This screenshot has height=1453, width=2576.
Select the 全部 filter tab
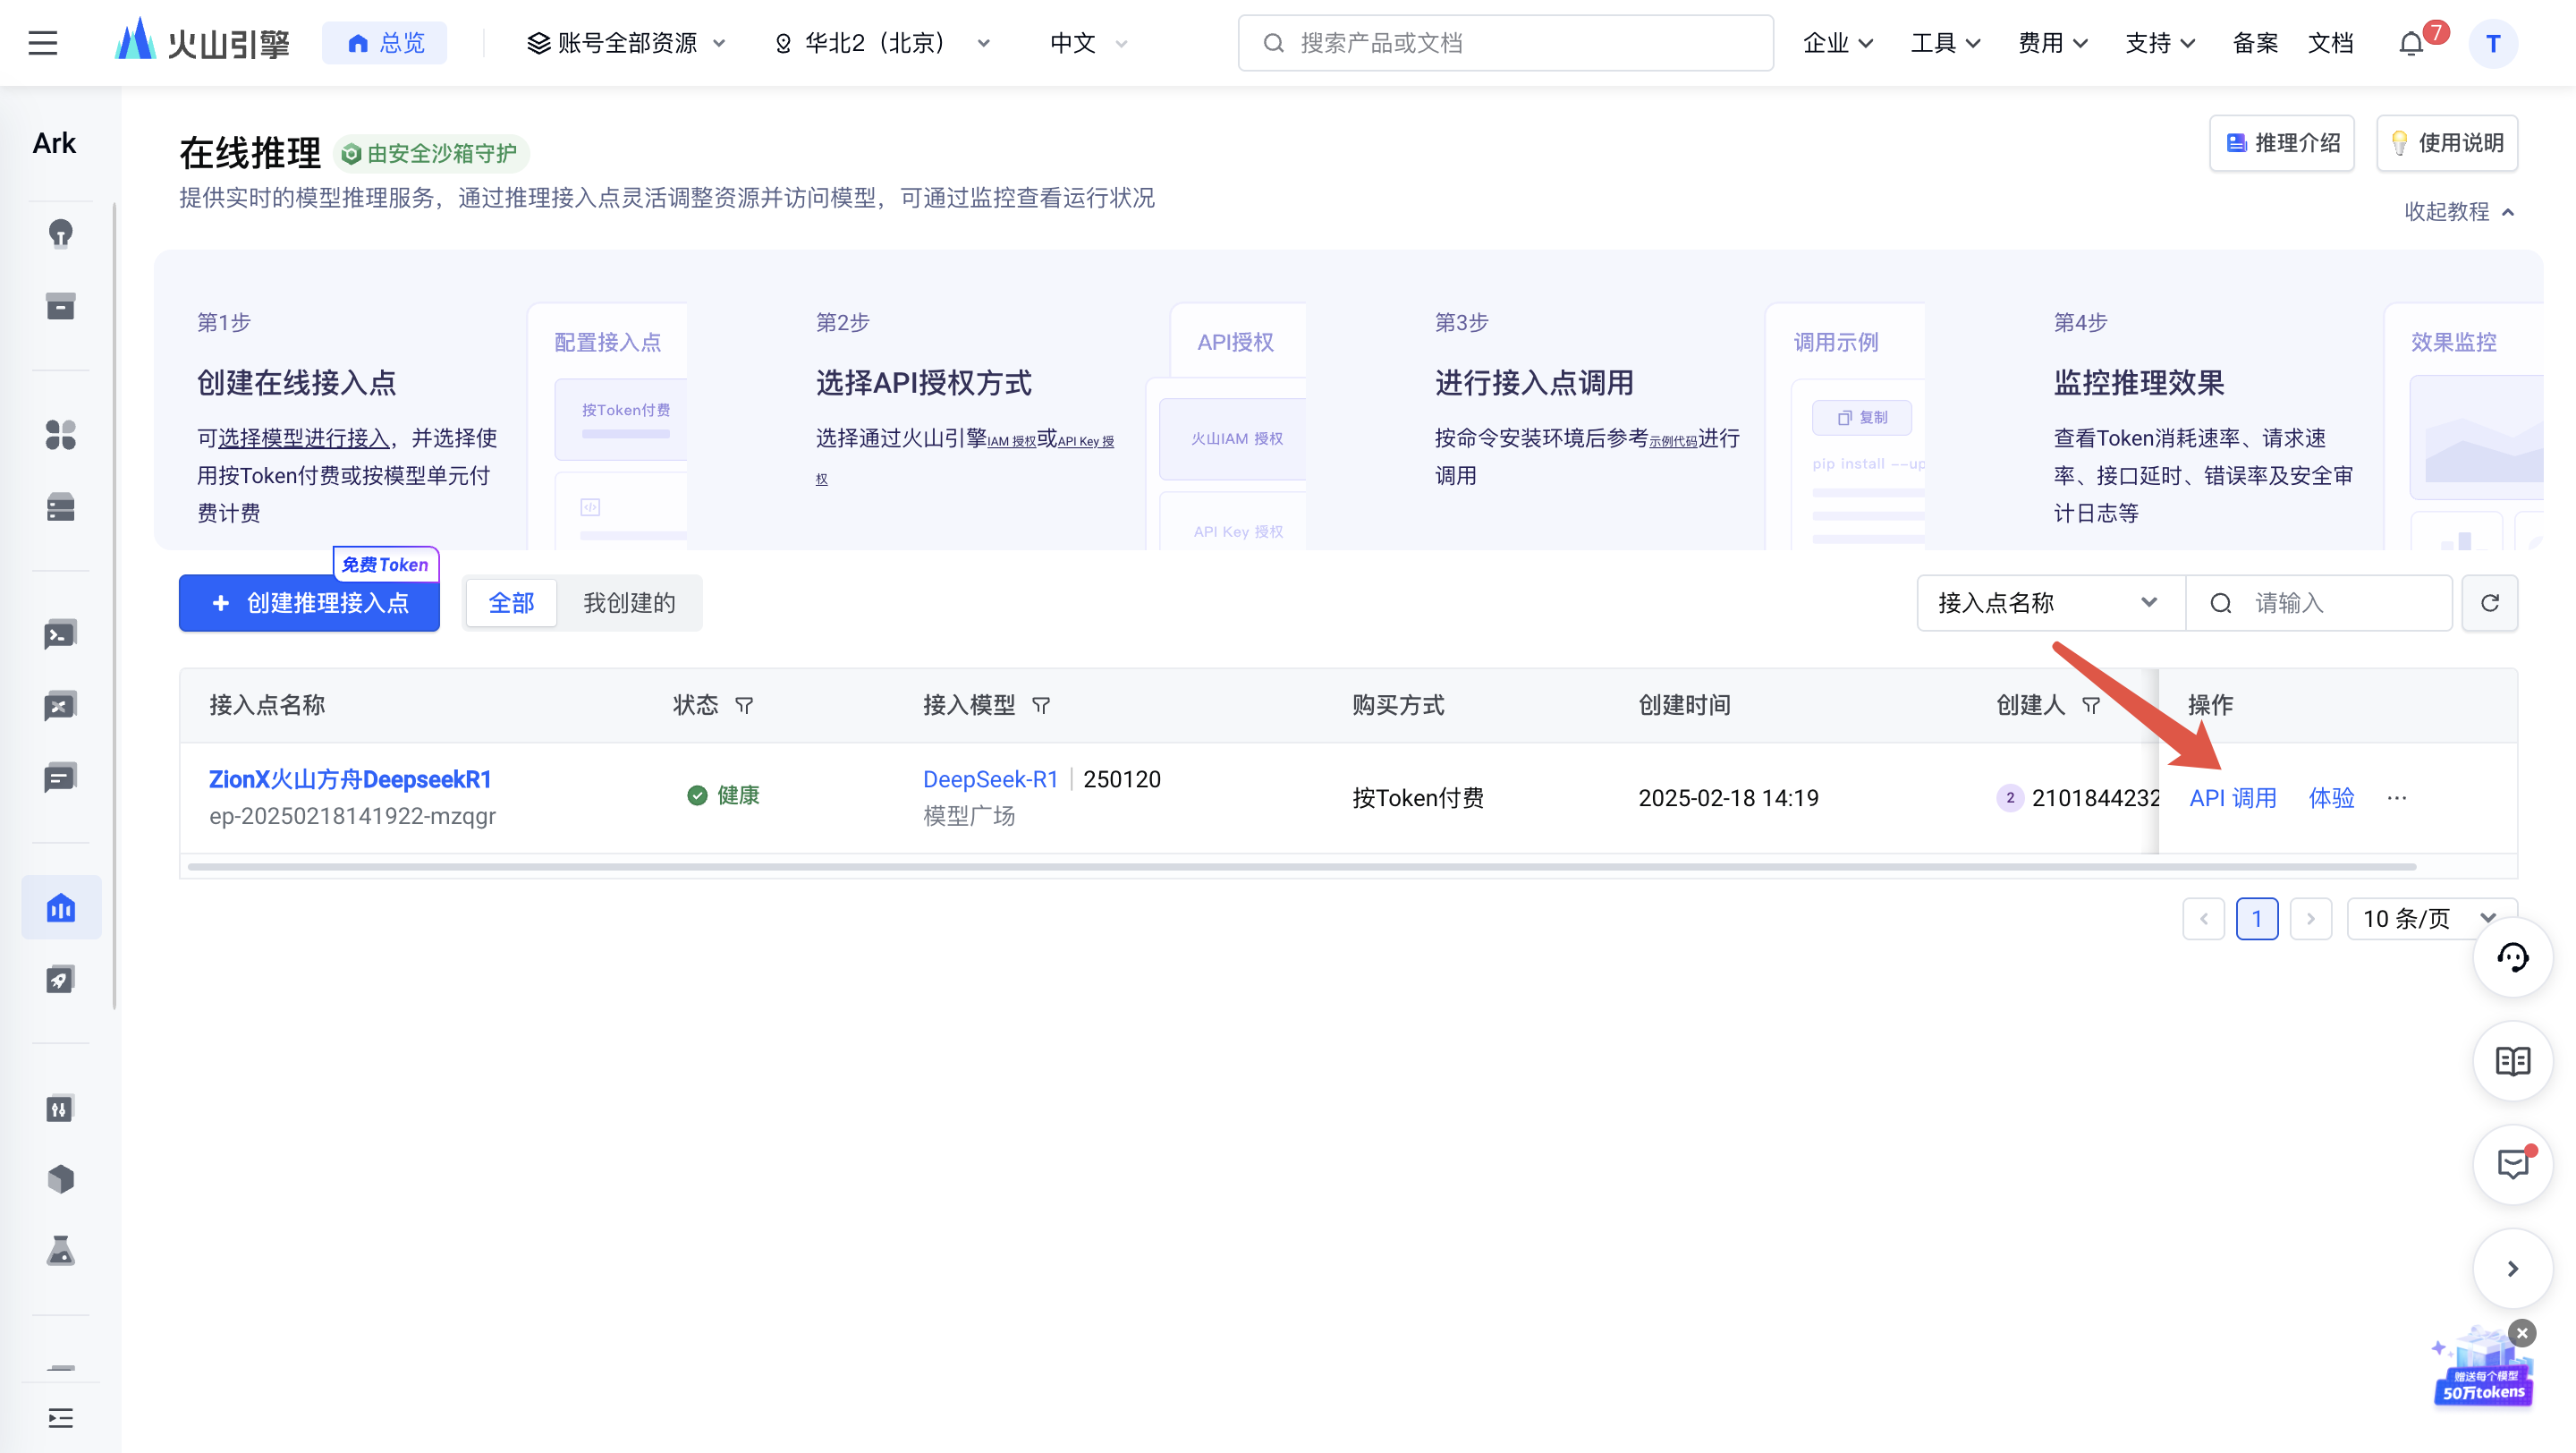click(x=511, y=603)
